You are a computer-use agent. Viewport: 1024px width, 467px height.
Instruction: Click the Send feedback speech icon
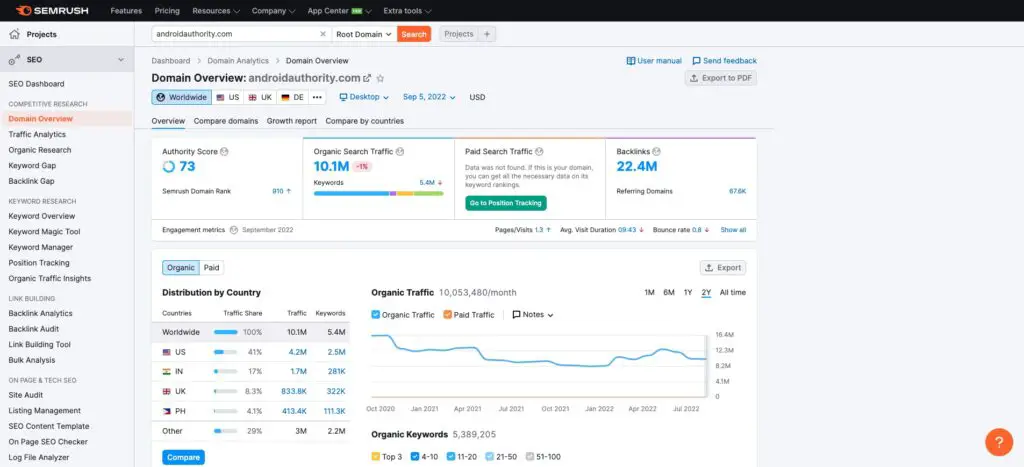point(696,61)
